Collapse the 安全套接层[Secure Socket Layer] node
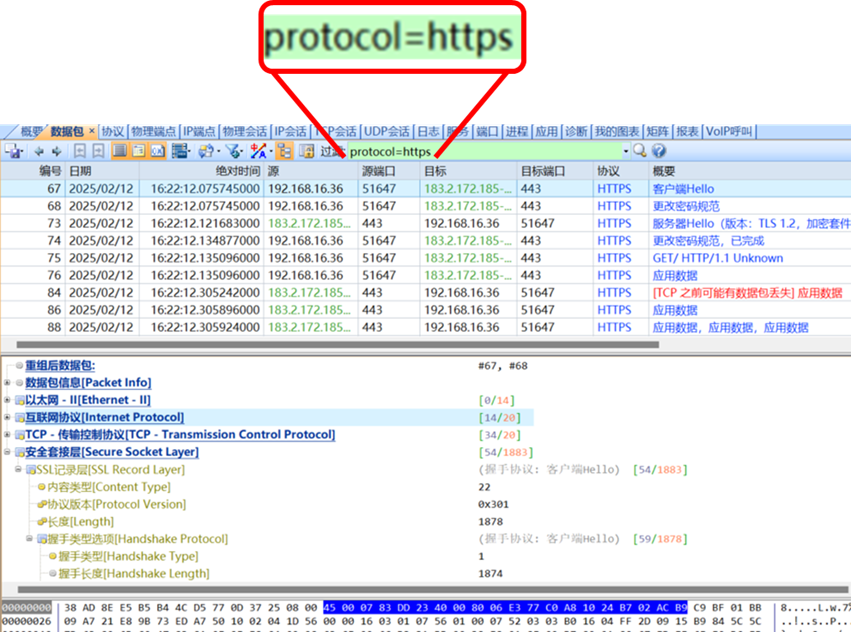The width and height of the screenshot is (851, 632). [x=7, y=452]
